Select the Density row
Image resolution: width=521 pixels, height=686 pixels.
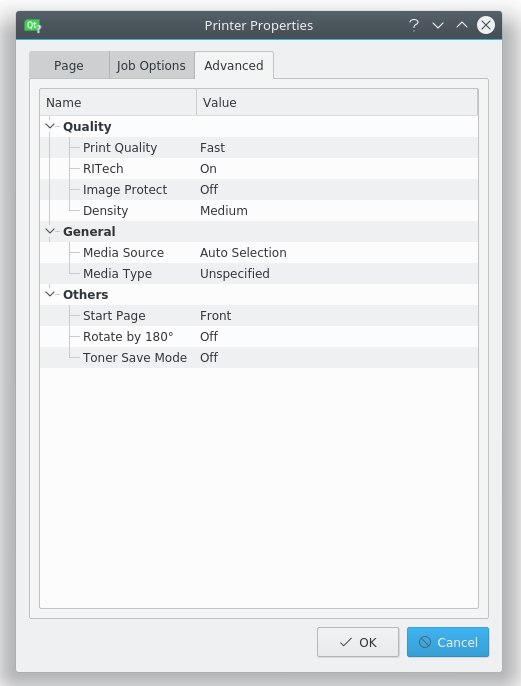pyautogui.click(x=259, y=210)
